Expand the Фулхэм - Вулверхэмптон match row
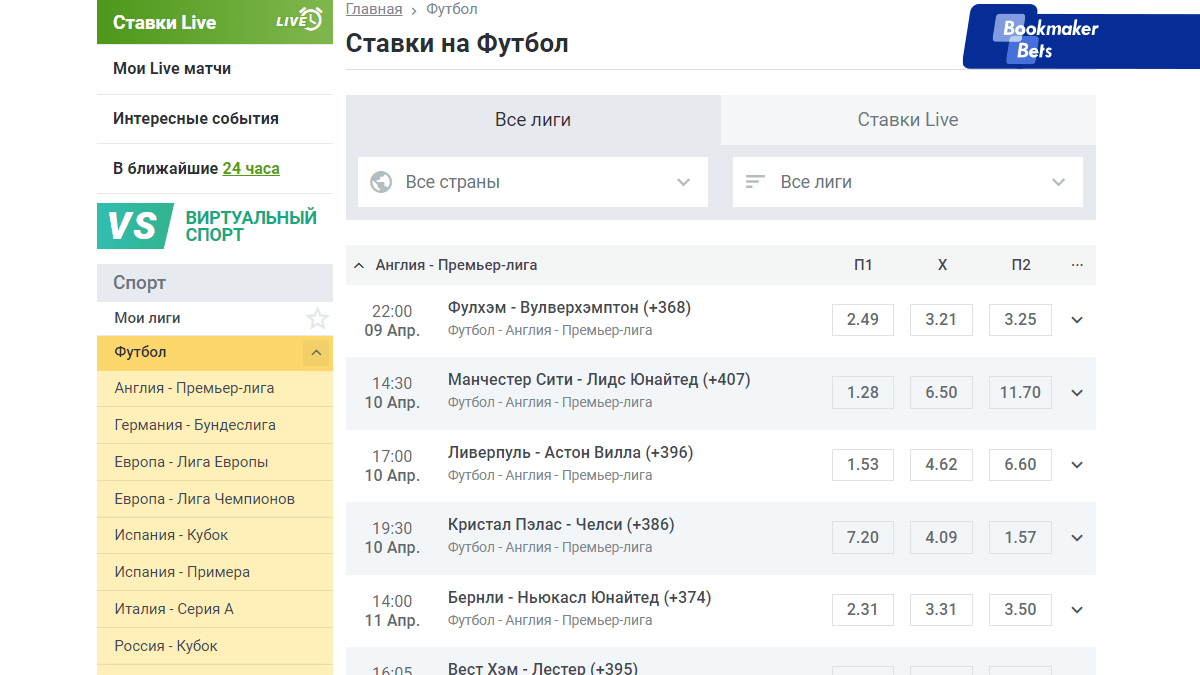Viewport: 1200px width, 675px height. 1077,320
